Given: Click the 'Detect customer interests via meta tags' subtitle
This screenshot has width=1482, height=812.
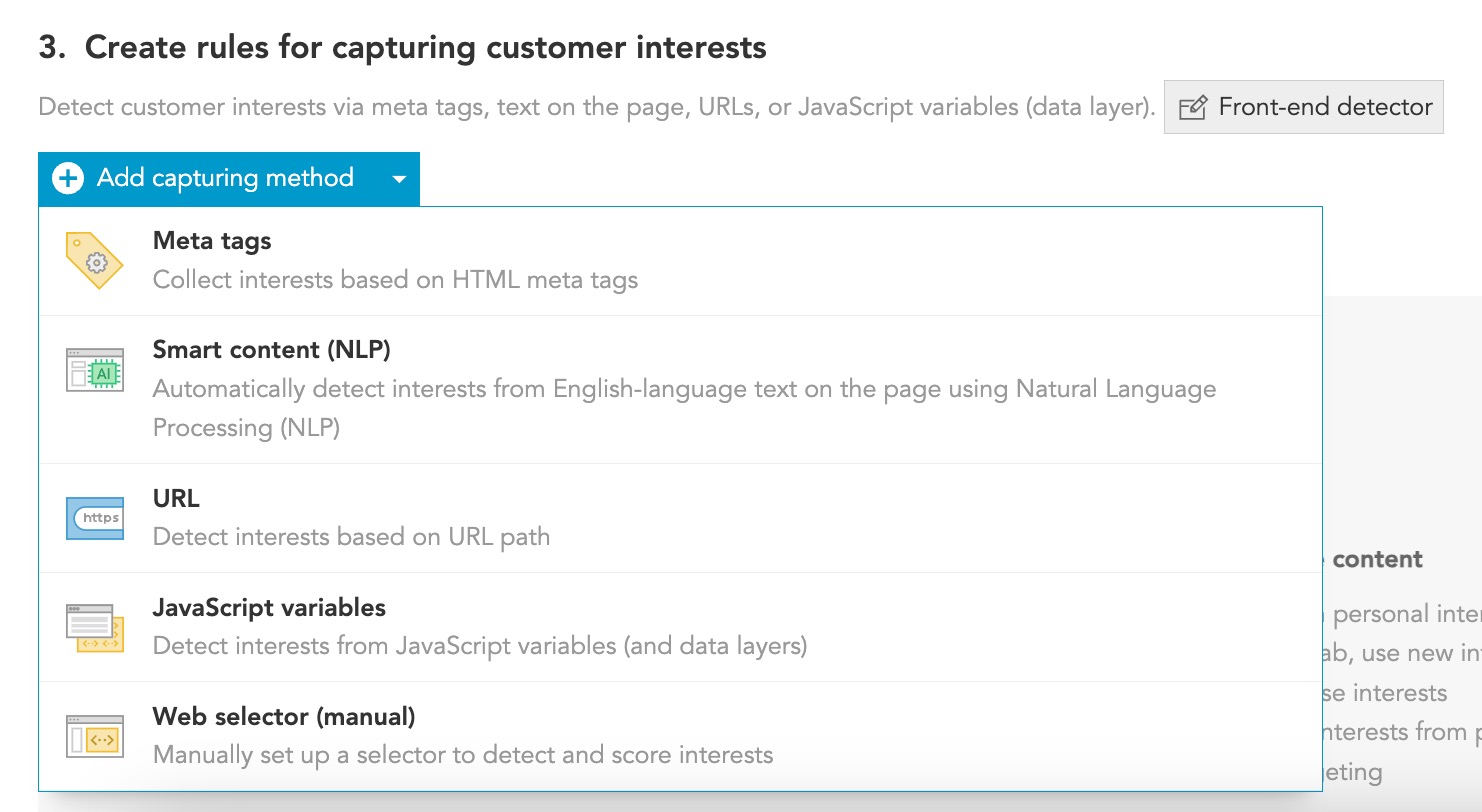Looking at the screenshot, I should (597, 107).
